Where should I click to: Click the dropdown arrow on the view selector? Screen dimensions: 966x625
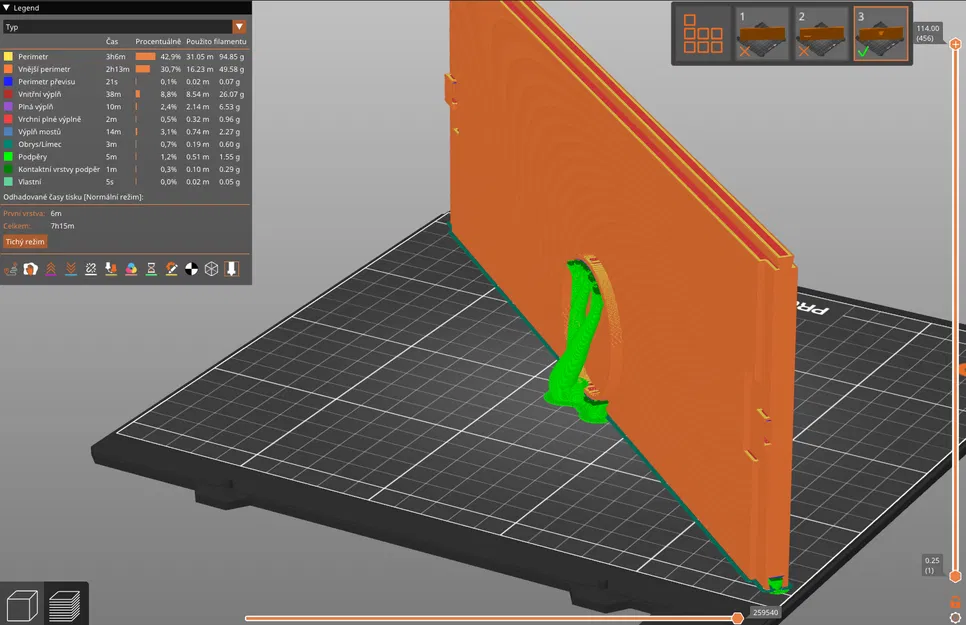[x=239, y=27]
